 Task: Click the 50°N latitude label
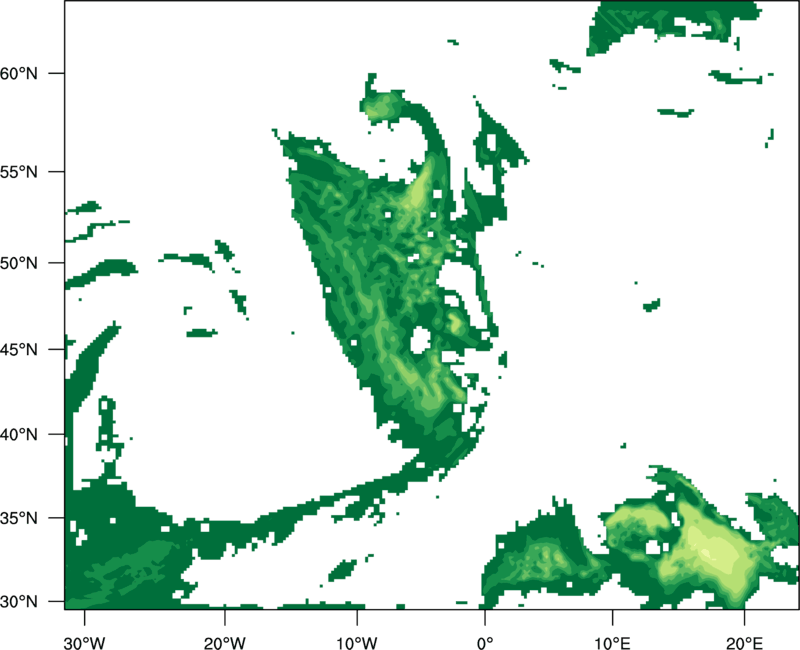pyautogui.click(x=19, y=263)
